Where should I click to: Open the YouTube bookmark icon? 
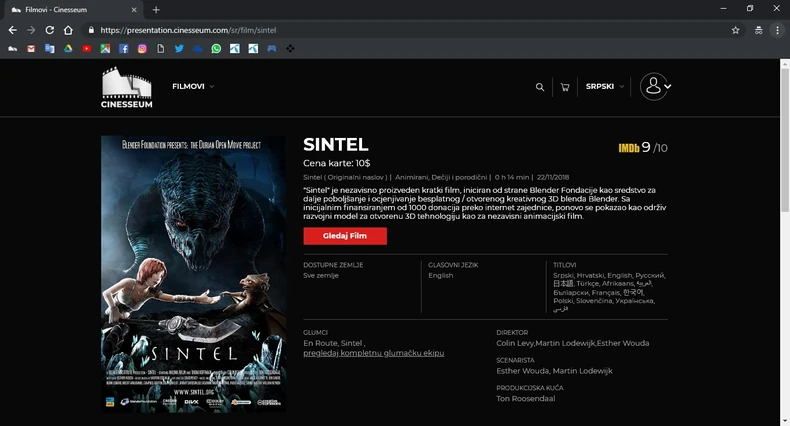(87, 48)
